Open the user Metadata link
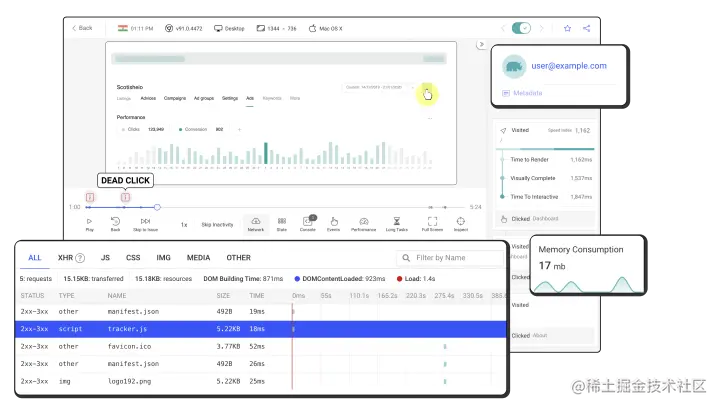 523,93
